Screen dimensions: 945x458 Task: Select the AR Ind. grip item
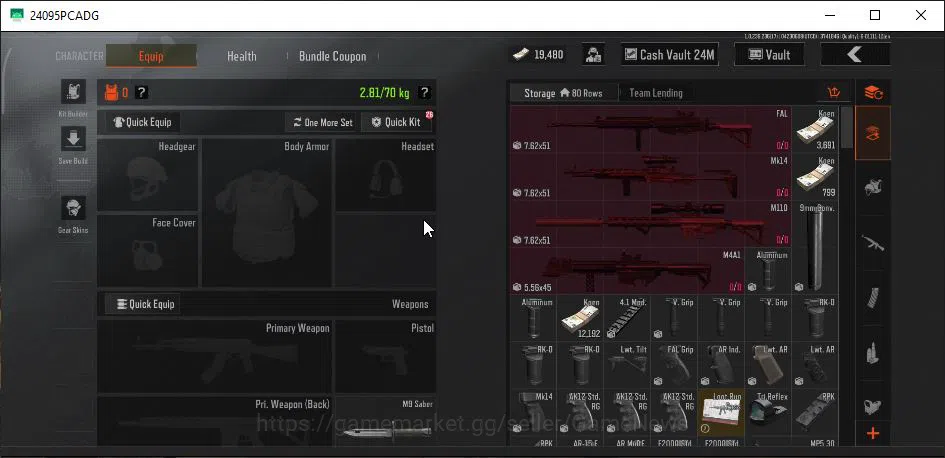click(721, 365)
